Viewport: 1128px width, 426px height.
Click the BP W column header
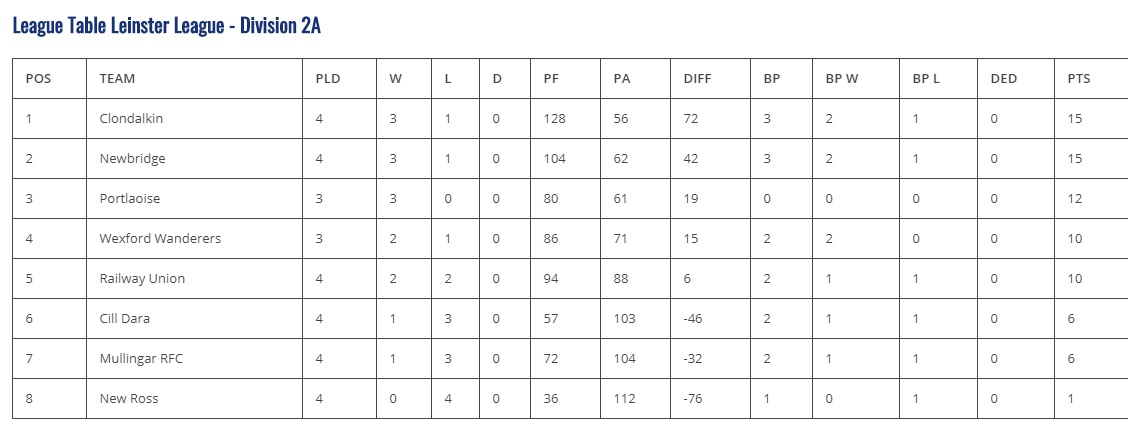842,78
